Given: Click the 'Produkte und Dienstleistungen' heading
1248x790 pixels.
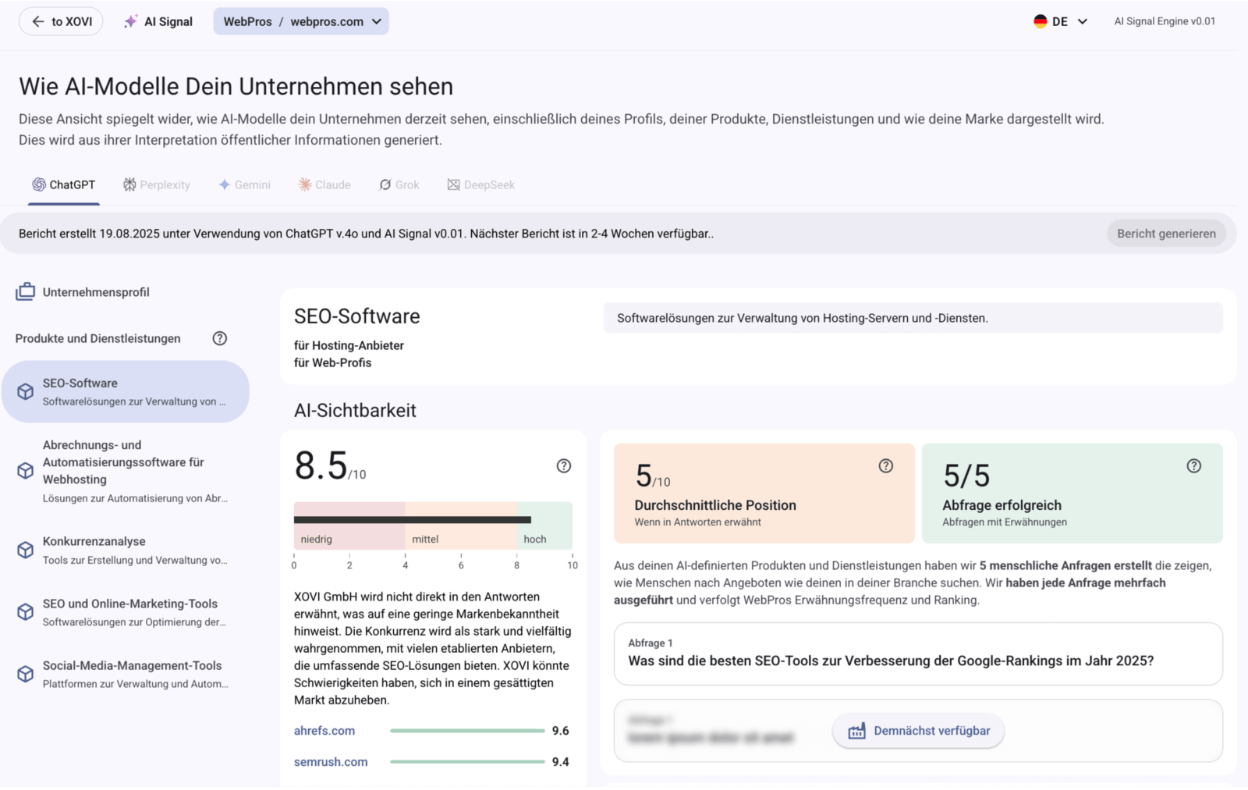Looking at the screenshot, I should (98, 339).
